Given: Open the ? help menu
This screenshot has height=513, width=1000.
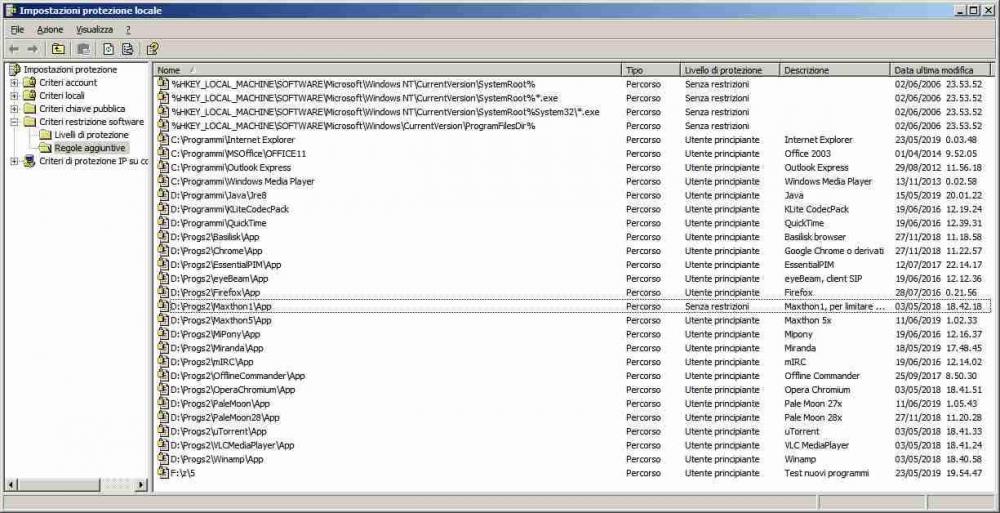Looking at the screenshot, I should (128, 29).
